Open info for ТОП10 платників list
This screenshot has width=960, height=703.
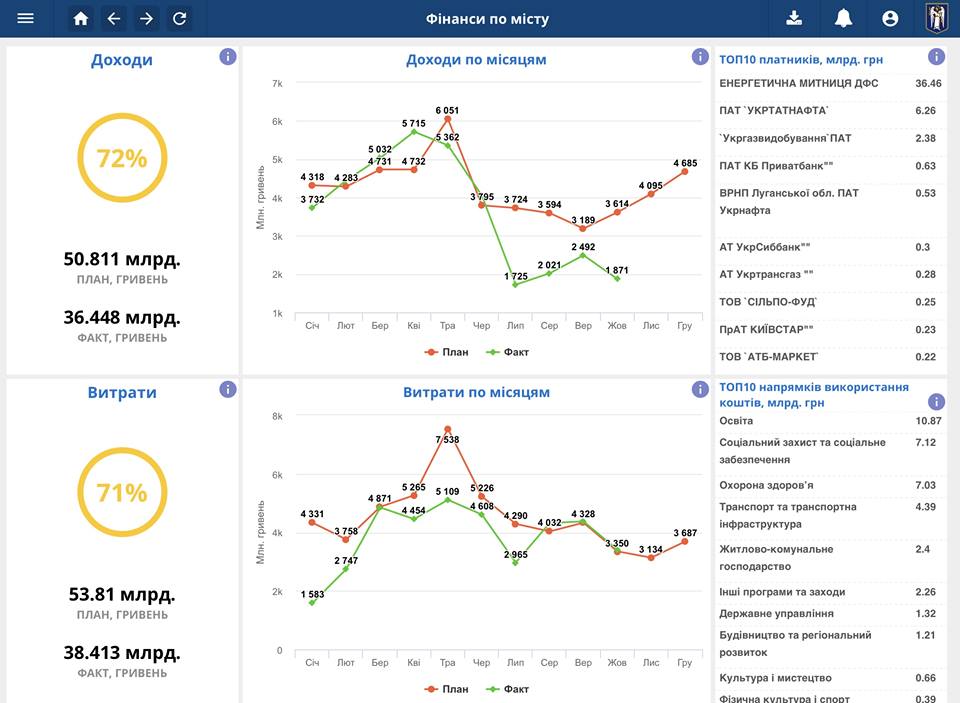point(936,57)
